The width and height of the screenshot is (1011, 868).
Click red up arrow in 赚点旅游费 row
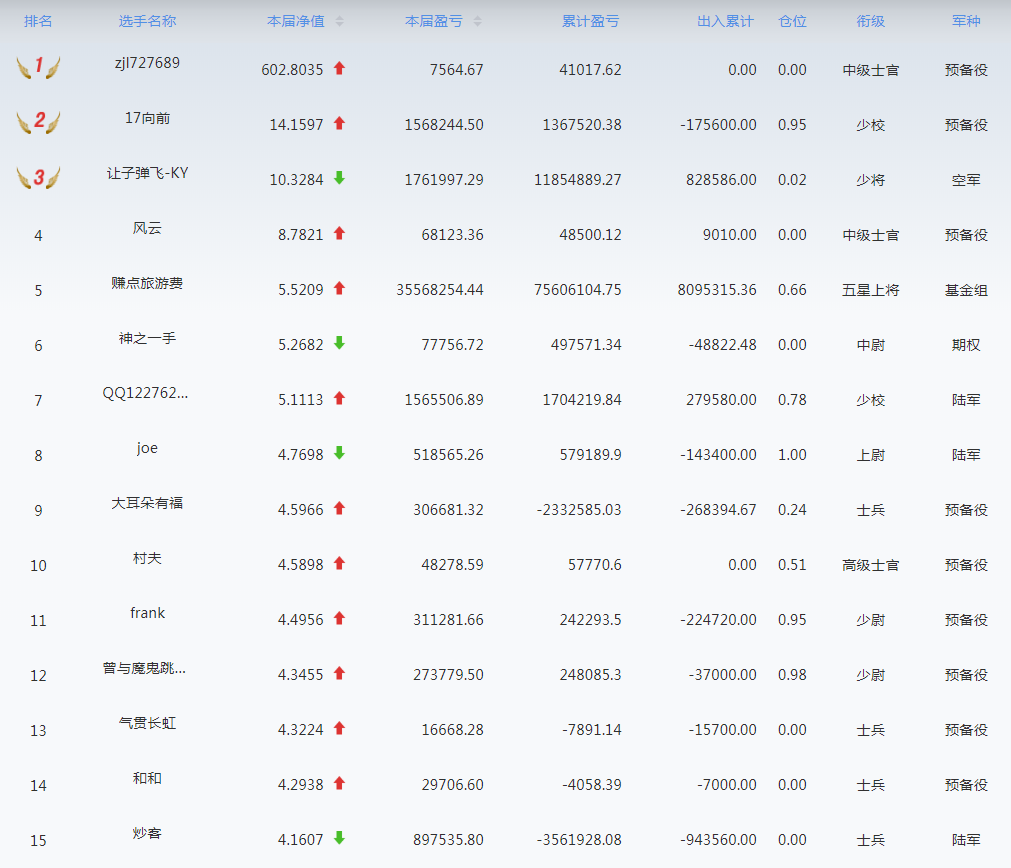click(340, 288)
